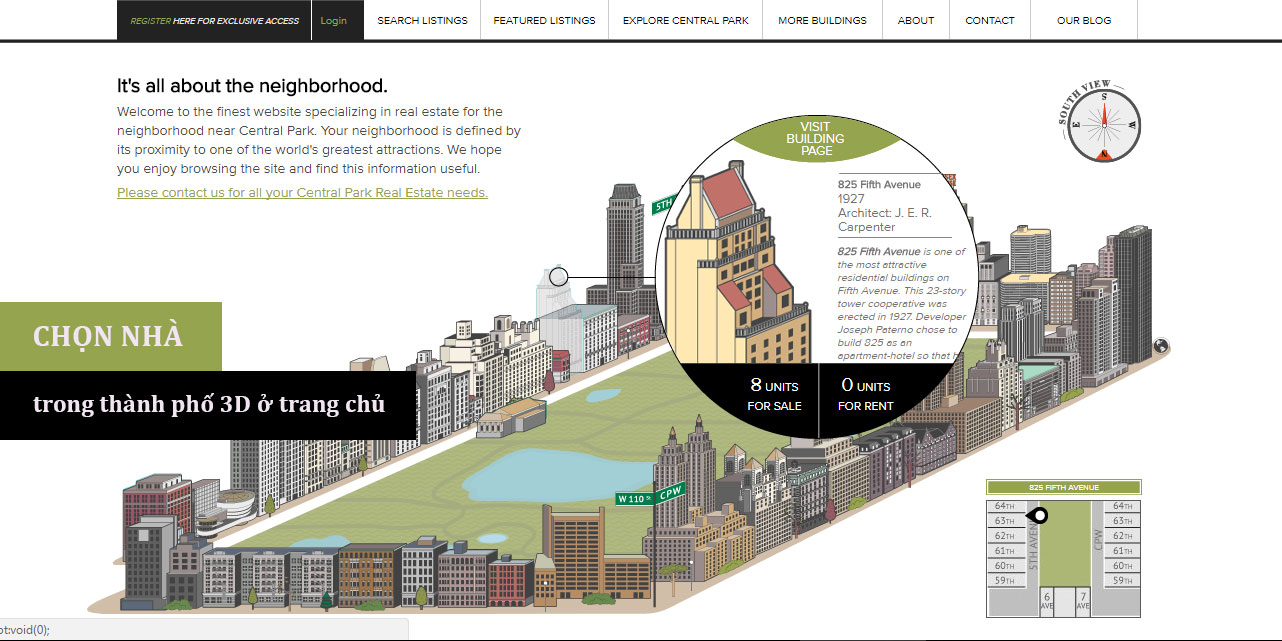Click the contact us for real estate needs link
This screenshot has width=1282, height=641.
[302, 193]
